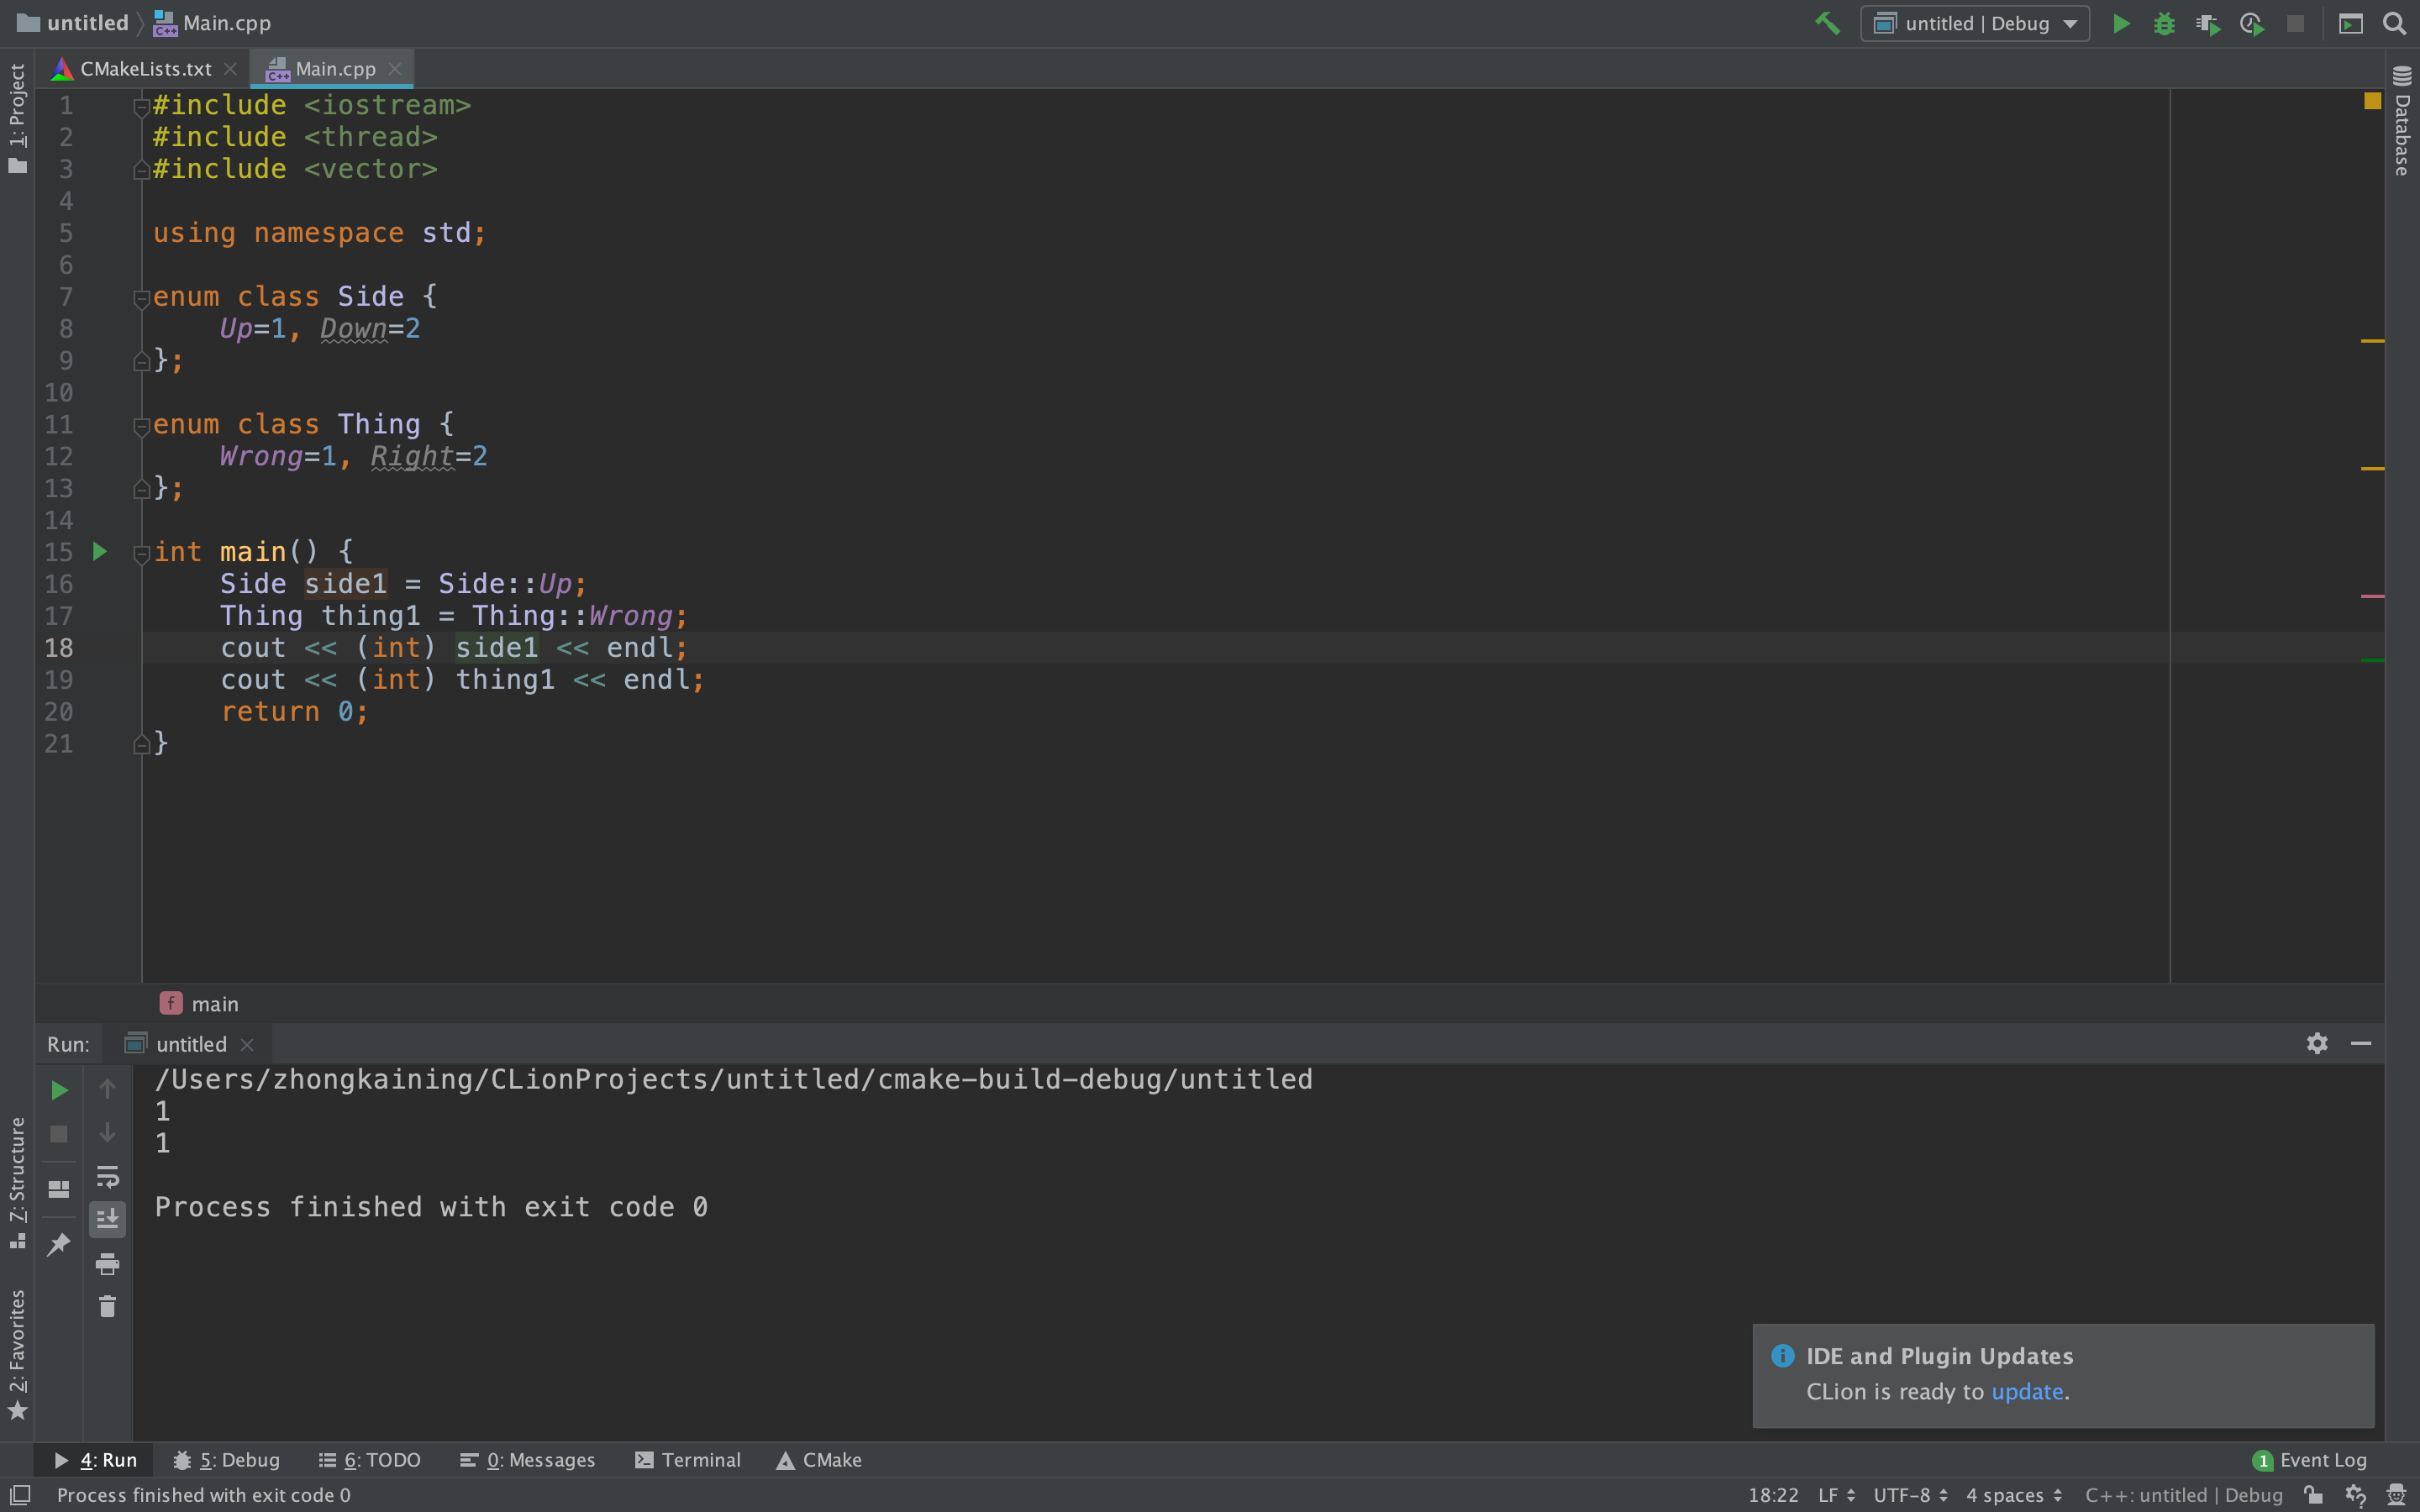Image resolution: width=2420 pixels, height=1512 pixels.
Task: Go to line via 18:22 cursor position
Action: [x=1773, y=1495]
